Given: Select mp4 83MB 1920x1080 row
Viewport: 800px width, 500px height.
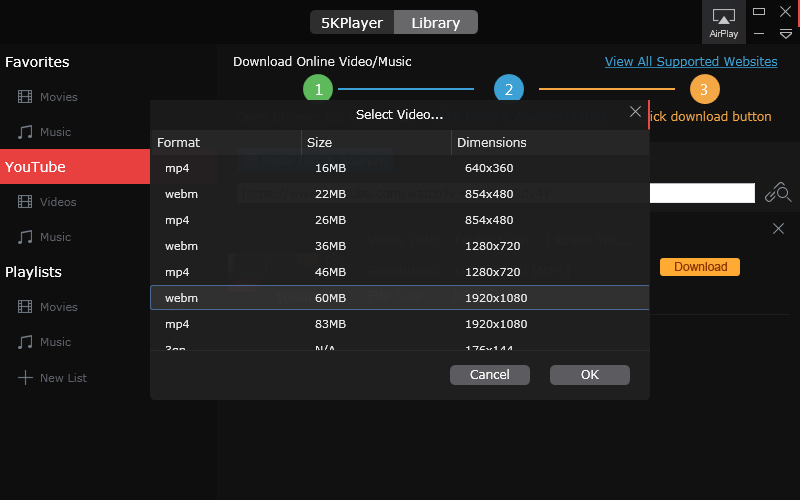Looking at the screenshot, I should (x=400, y=324).
